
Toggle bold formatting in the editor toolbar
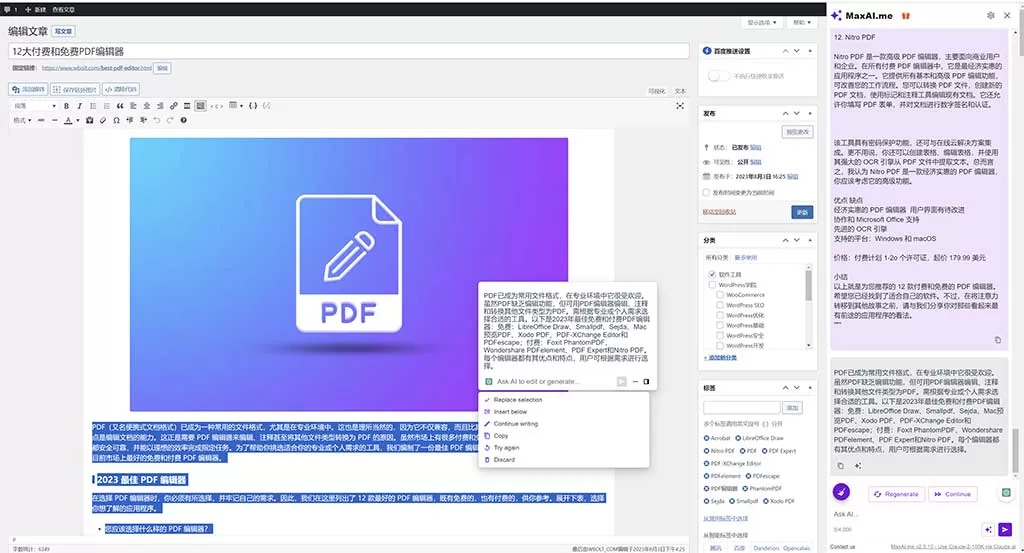tap(67, 105)
